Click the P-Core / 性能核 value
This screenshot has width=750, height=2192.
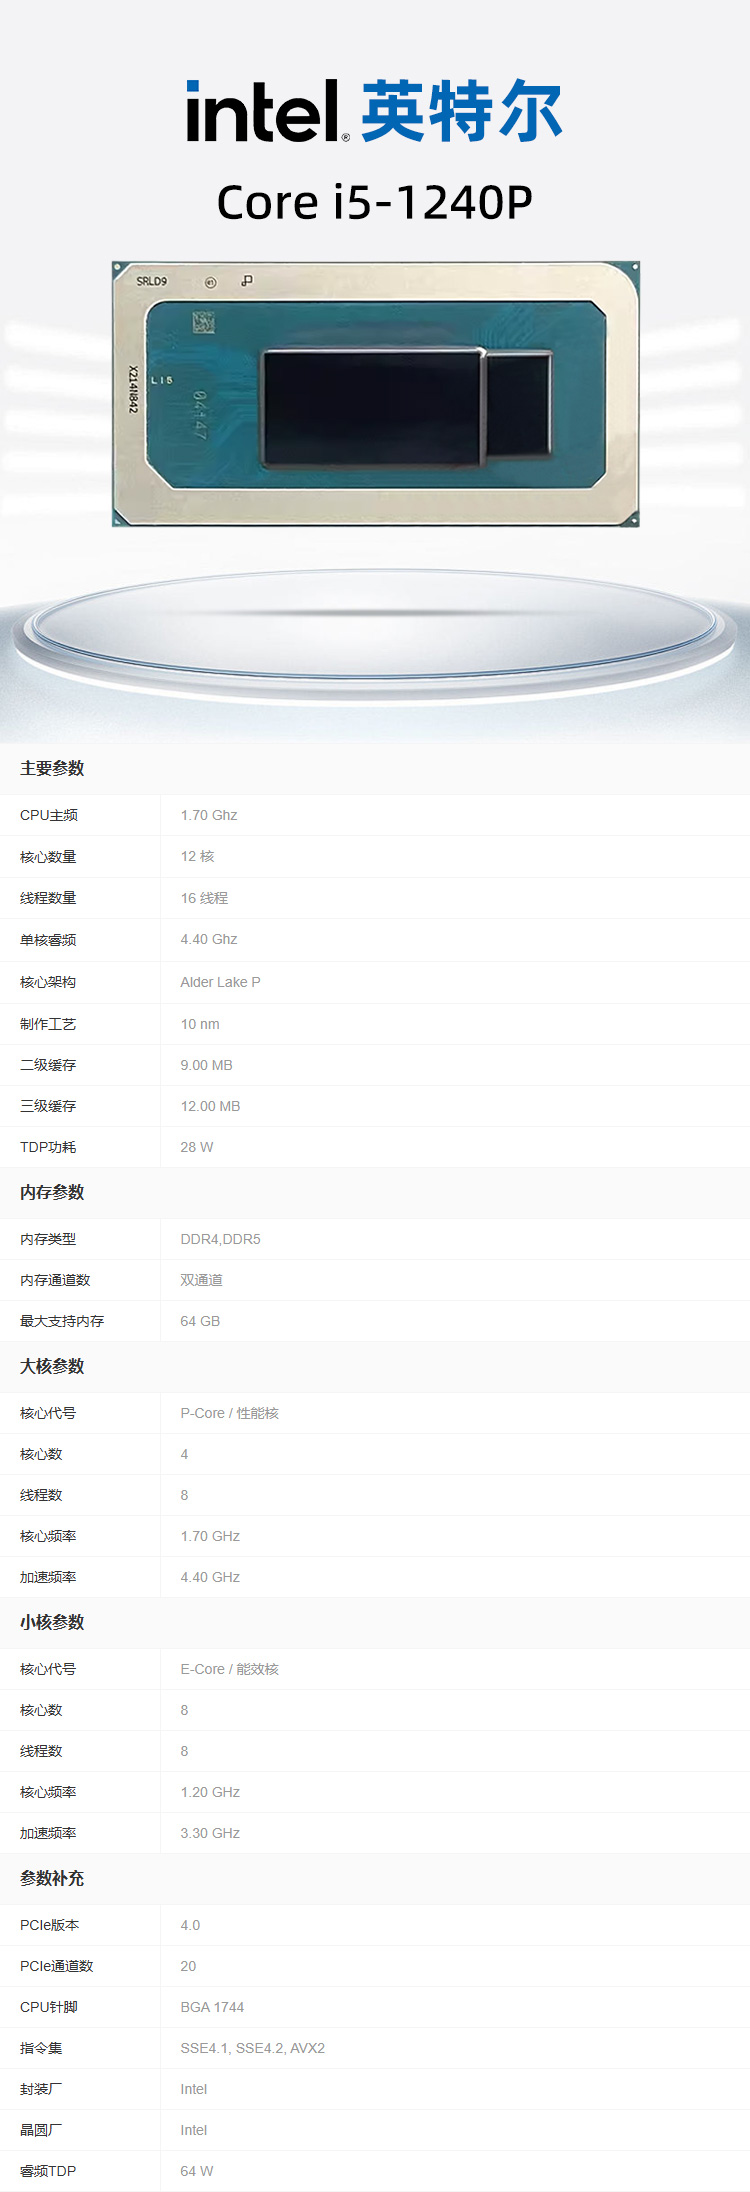click(x=229, y=1413)
